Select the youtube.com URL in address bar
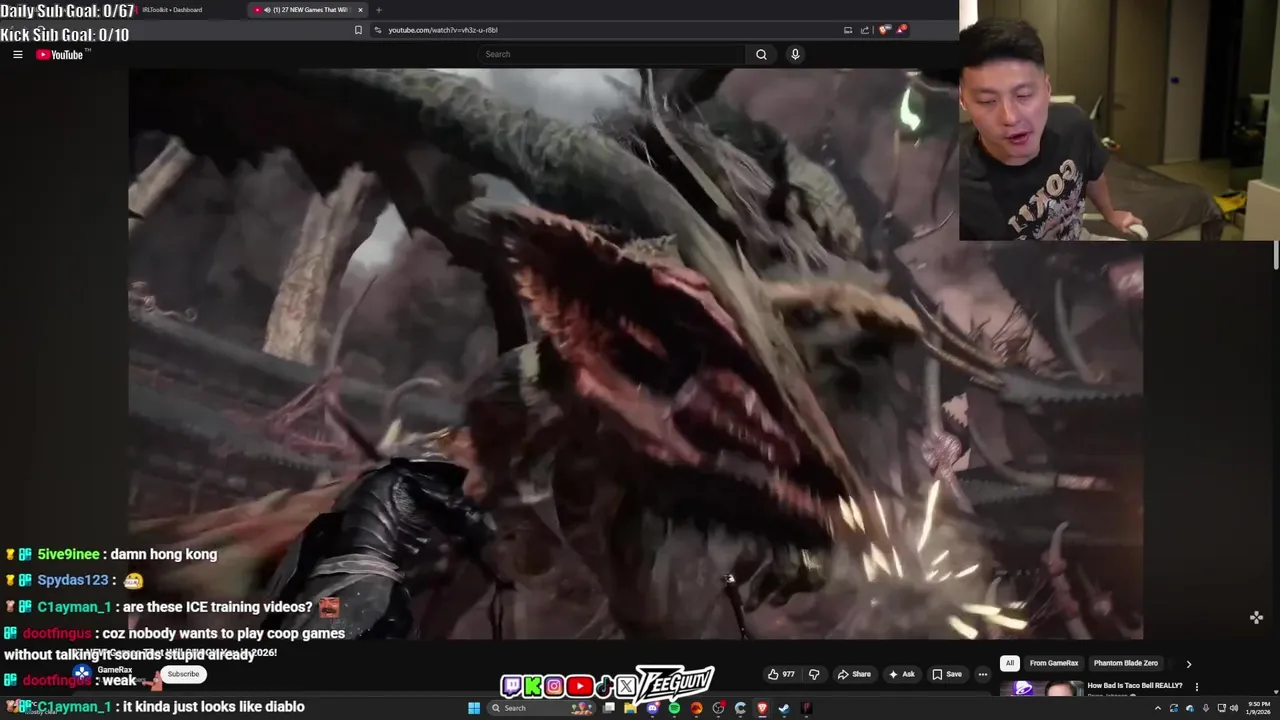 click(443, 30)
